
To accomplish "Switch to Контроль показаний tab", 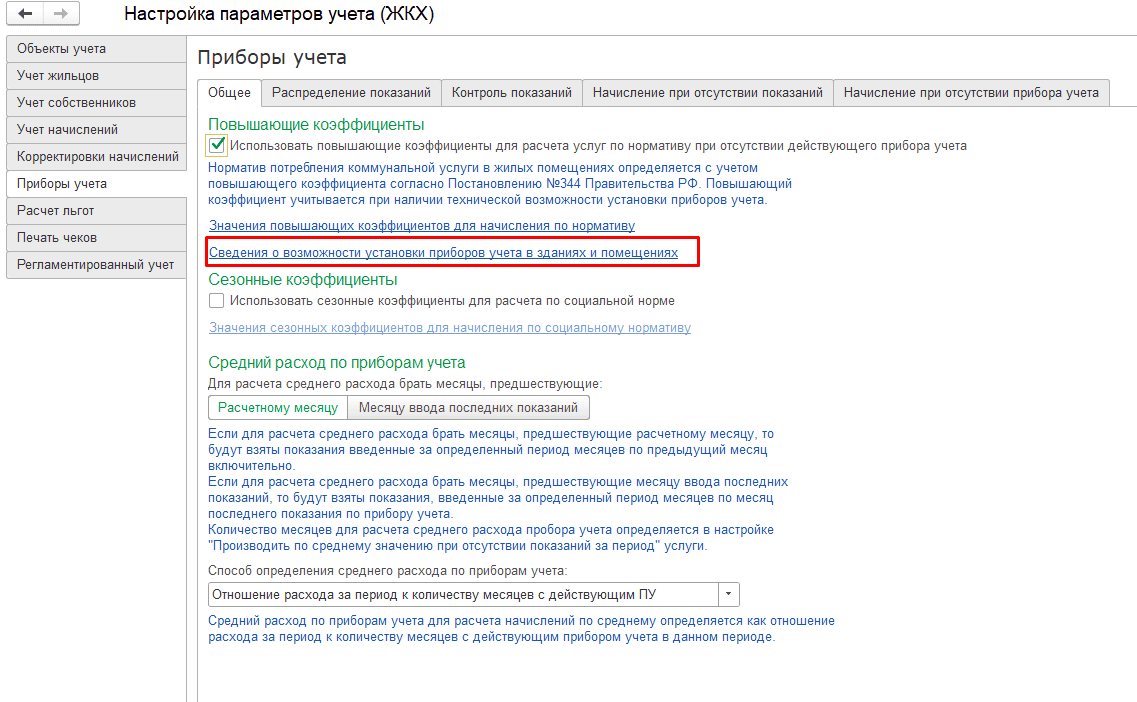I will click(x=512, y=93).
